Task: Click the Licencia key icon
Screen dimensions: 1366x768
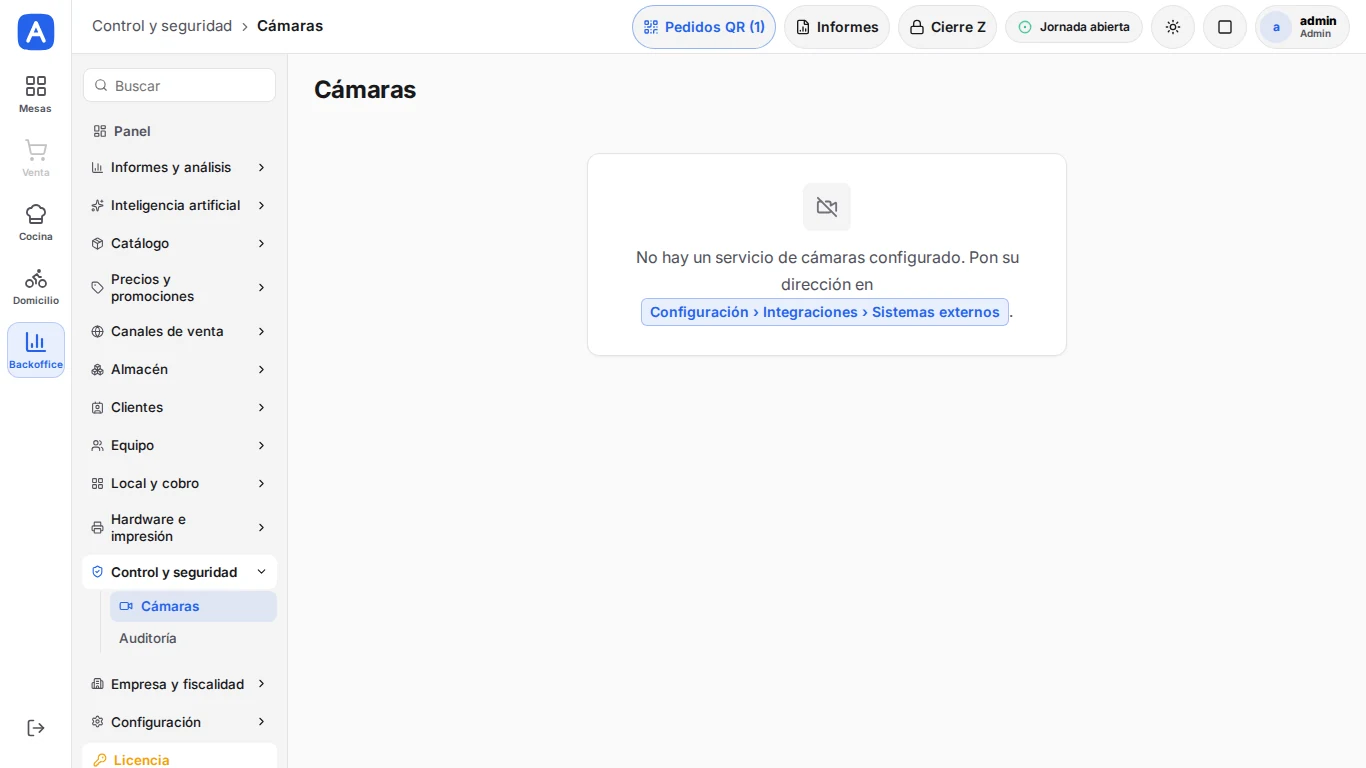Action: [x=99, y=760]
